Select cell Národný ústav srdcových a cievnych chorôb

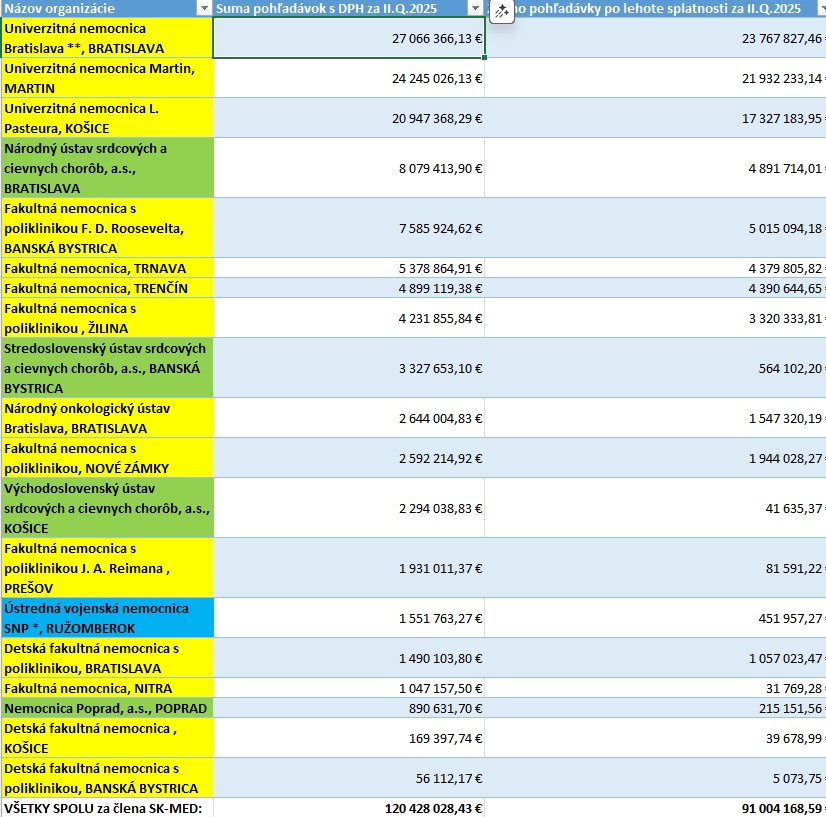pos(107,168)
